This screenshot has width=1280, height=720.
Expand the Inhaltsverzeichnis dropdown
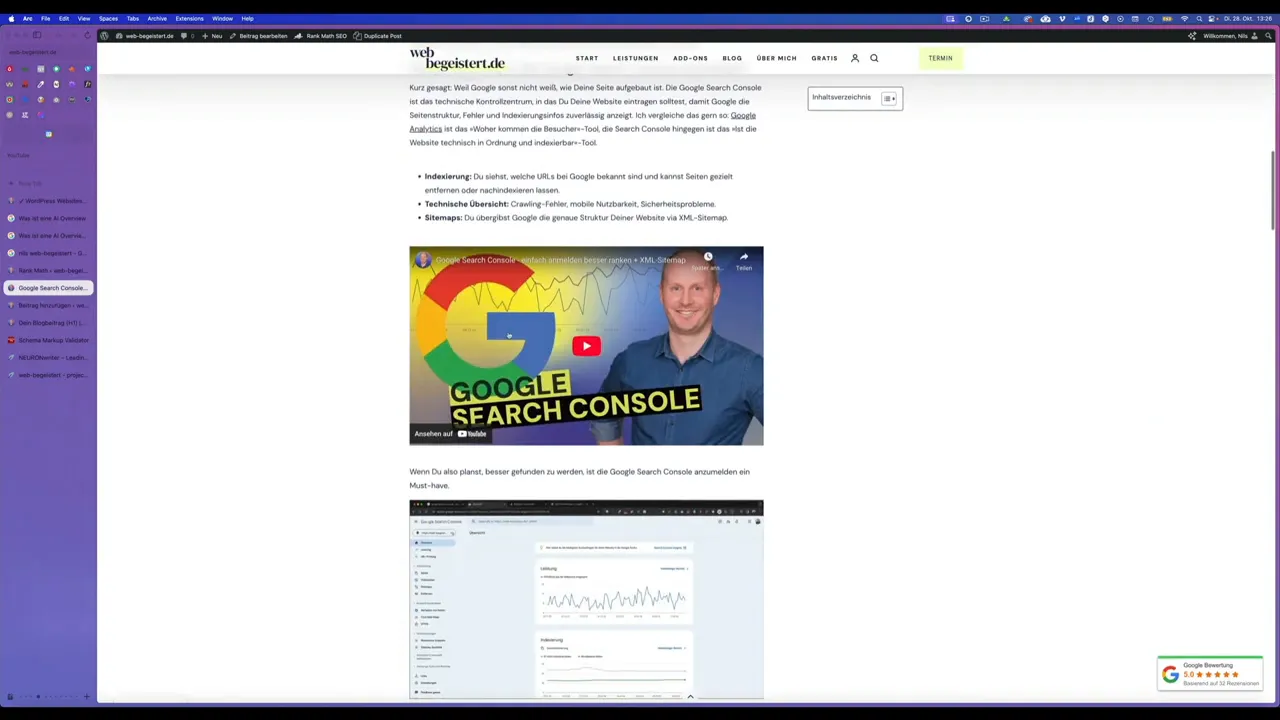pos(895,97)
